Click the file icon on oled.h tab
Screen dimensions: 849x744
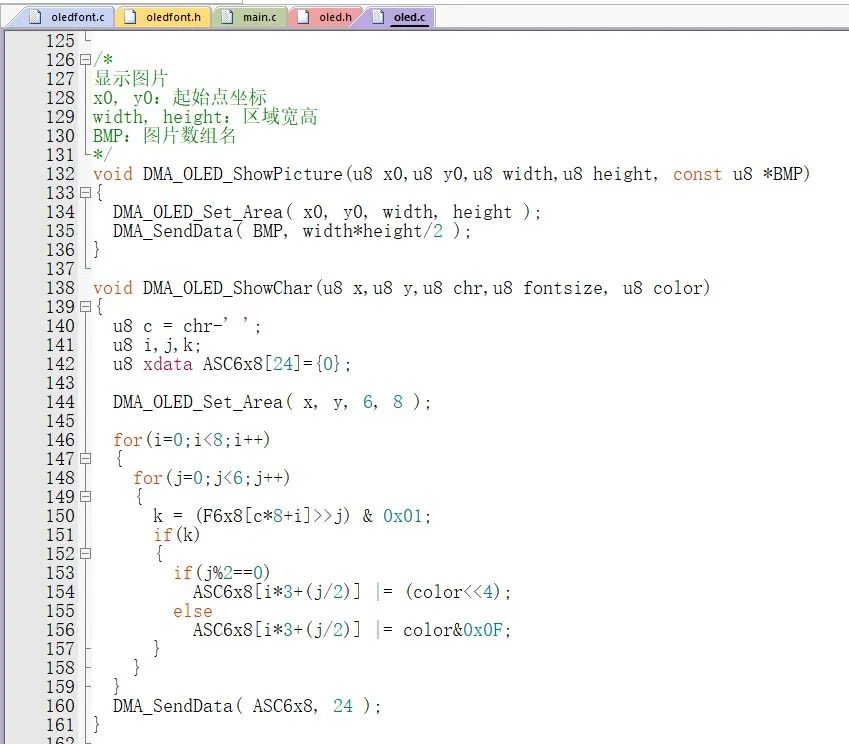[304, 17]
